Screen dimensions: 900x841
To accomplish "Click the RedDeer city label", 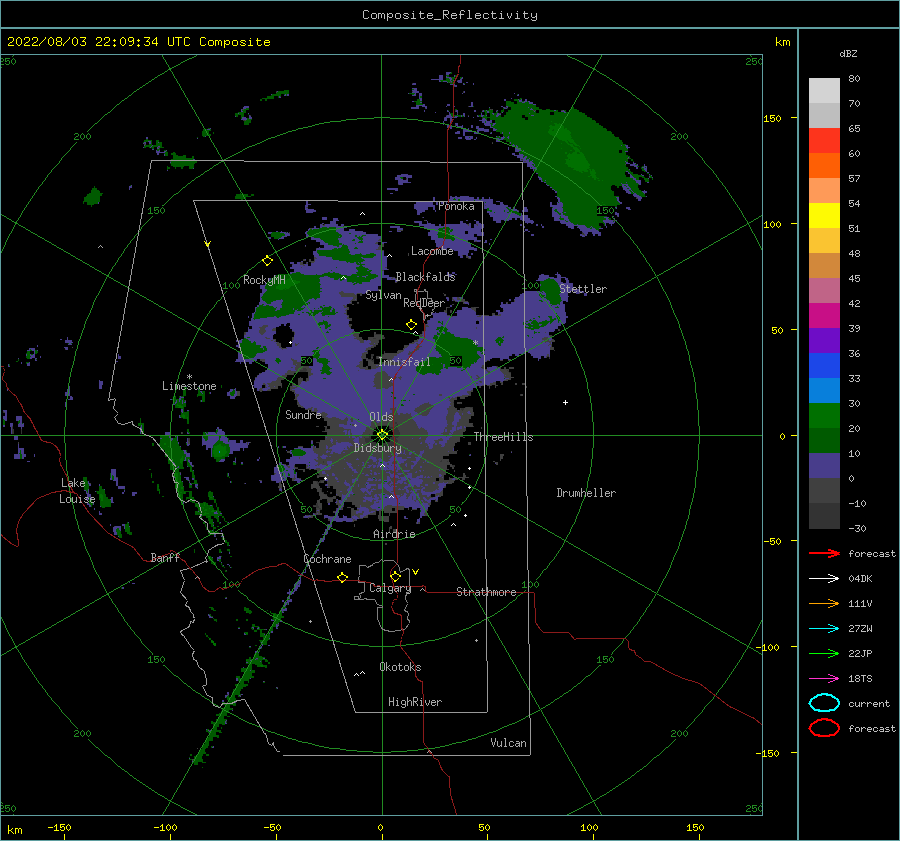I will point(424,303).
